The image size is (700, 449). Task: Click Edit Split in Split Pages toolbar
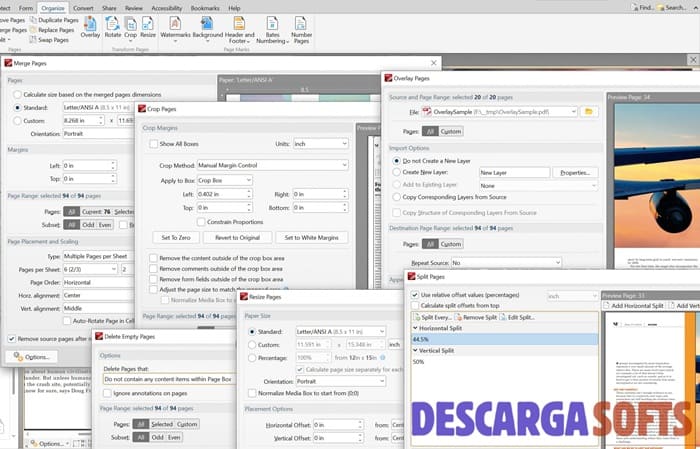click(x=517, y=317)
